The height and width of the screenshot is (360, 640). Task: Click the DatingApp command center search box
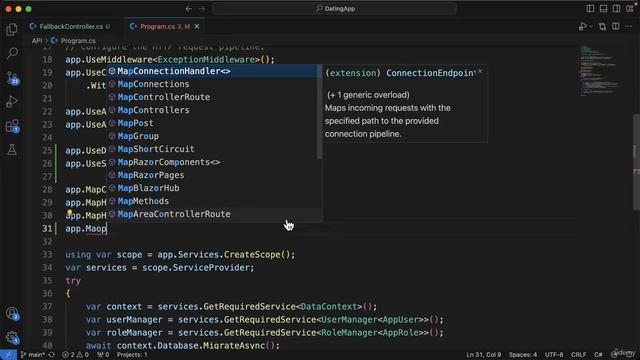[334, 9]
